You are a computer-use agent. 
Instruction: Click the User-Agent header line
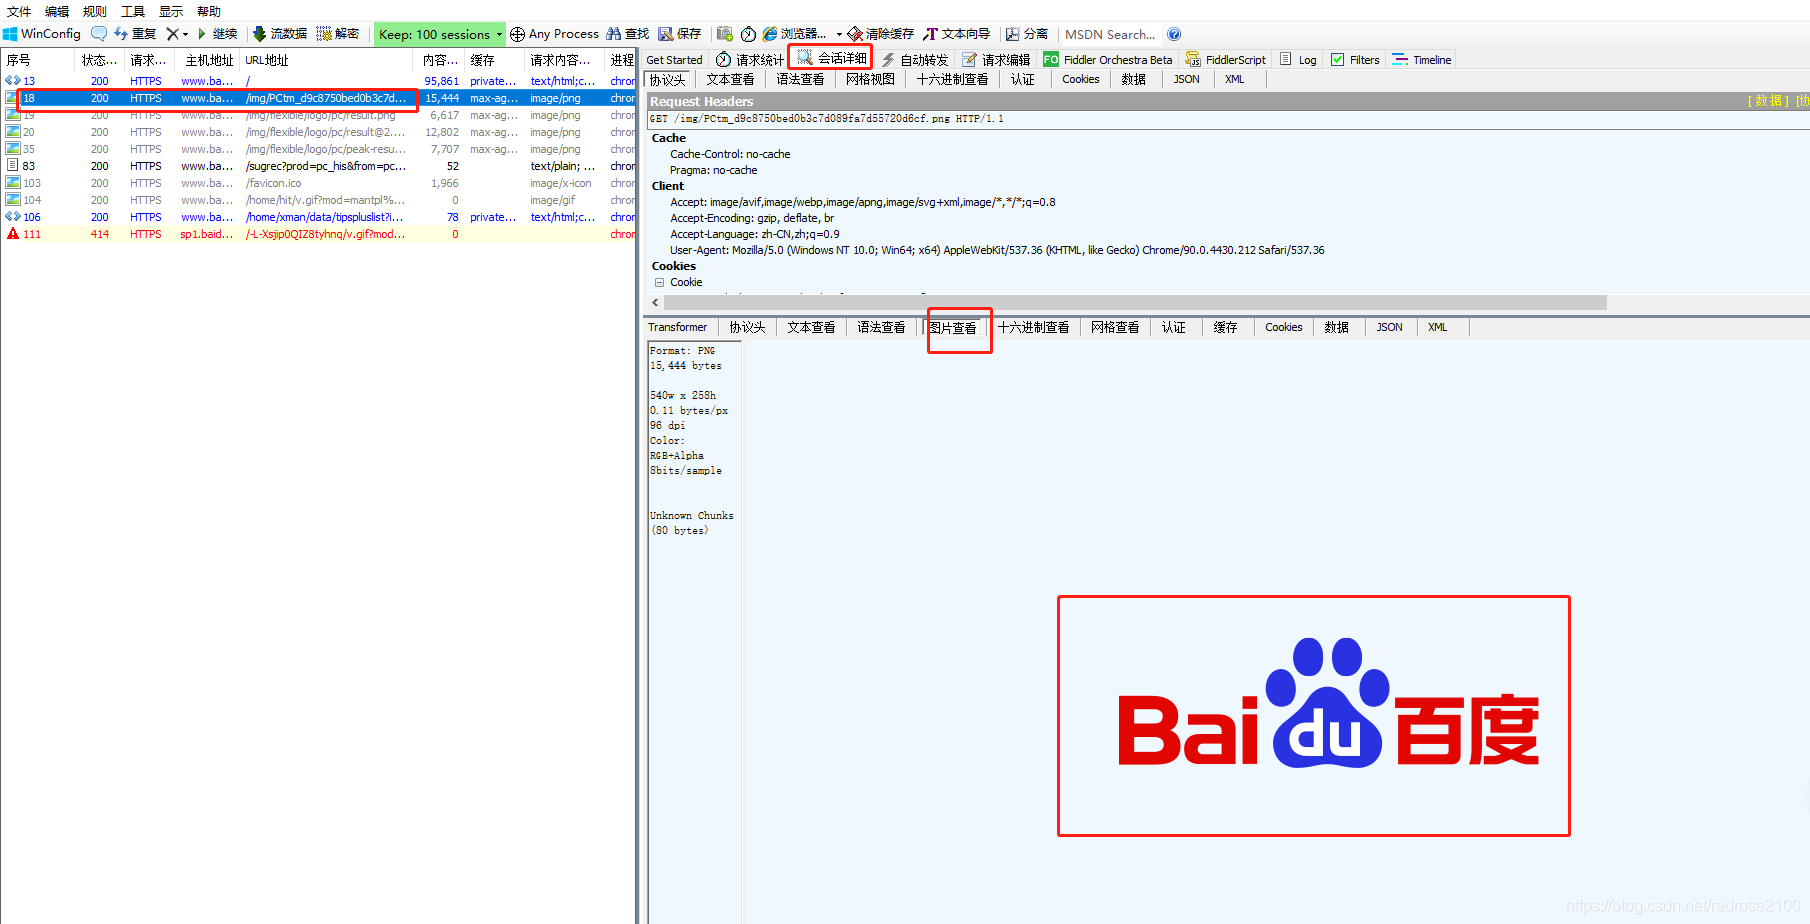997,250
